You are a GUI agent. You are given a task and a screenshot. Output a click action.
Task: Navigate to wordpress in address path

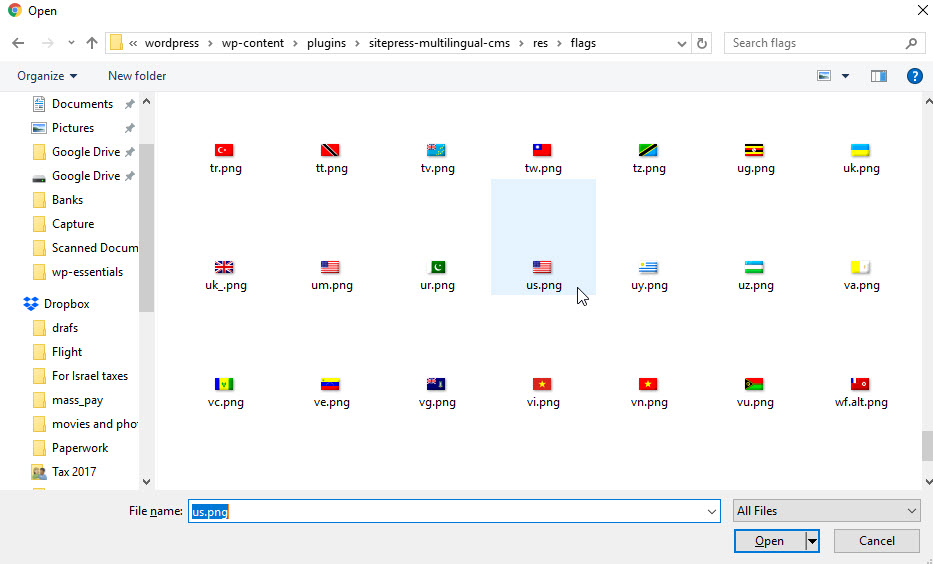(171, 43)
